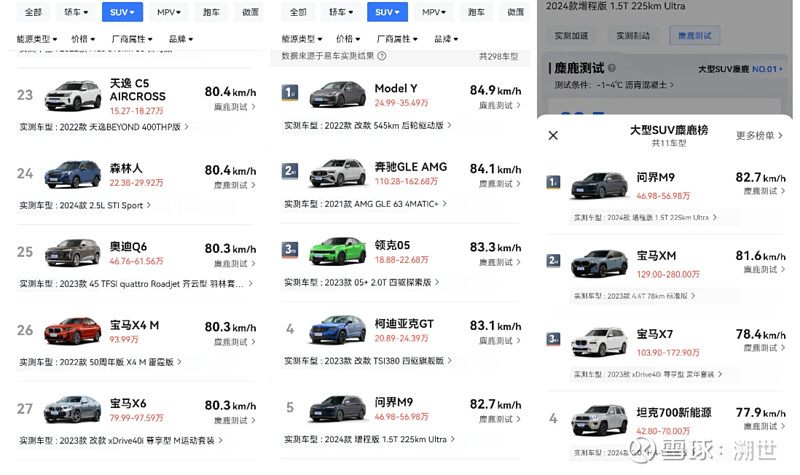Open the red 宝马X4 M car image
The height and width of the screenshot is (475, 800).
[72, 331]
